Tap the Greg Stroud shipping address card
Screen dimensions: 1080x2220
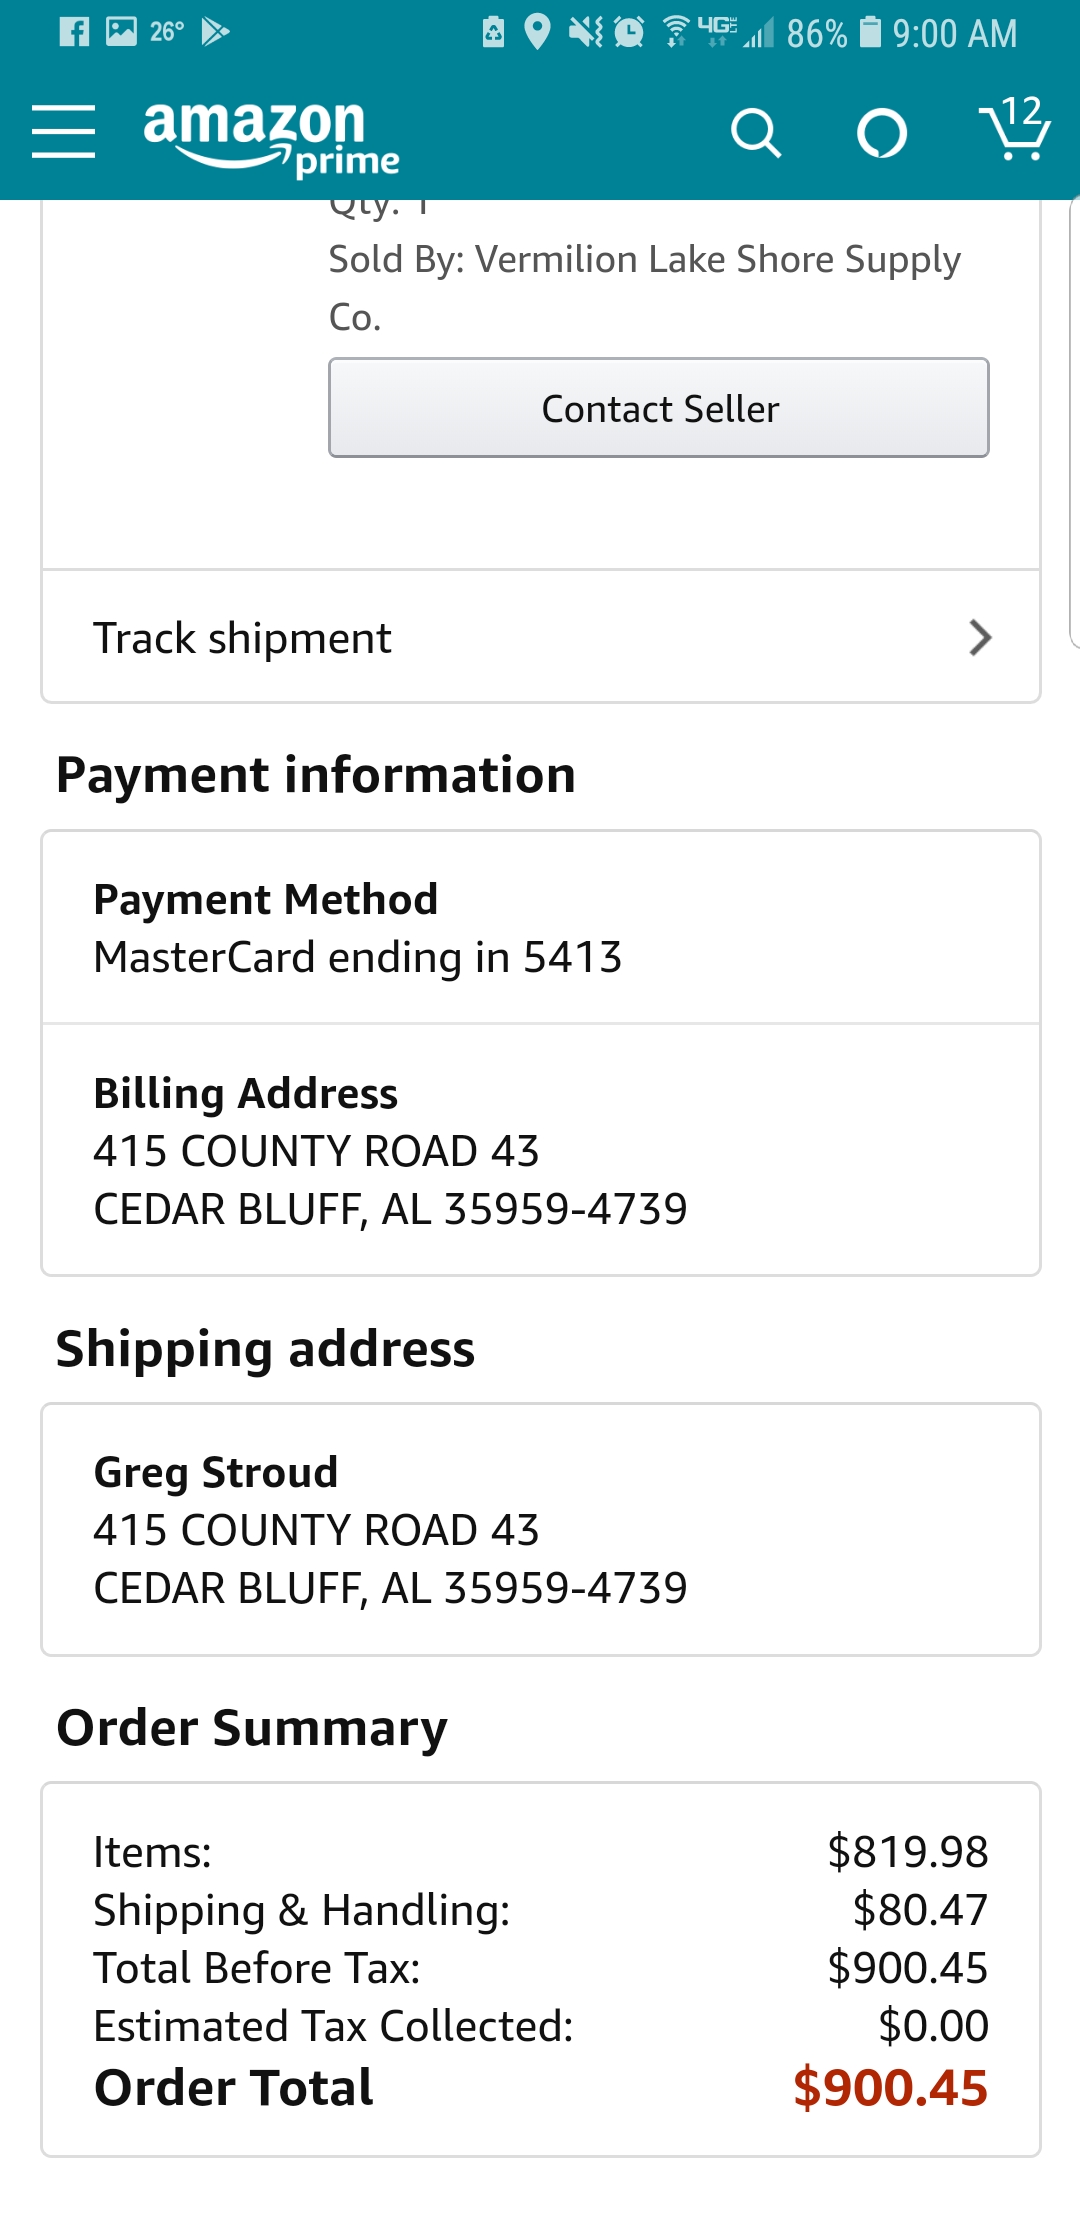[541, 1530]
